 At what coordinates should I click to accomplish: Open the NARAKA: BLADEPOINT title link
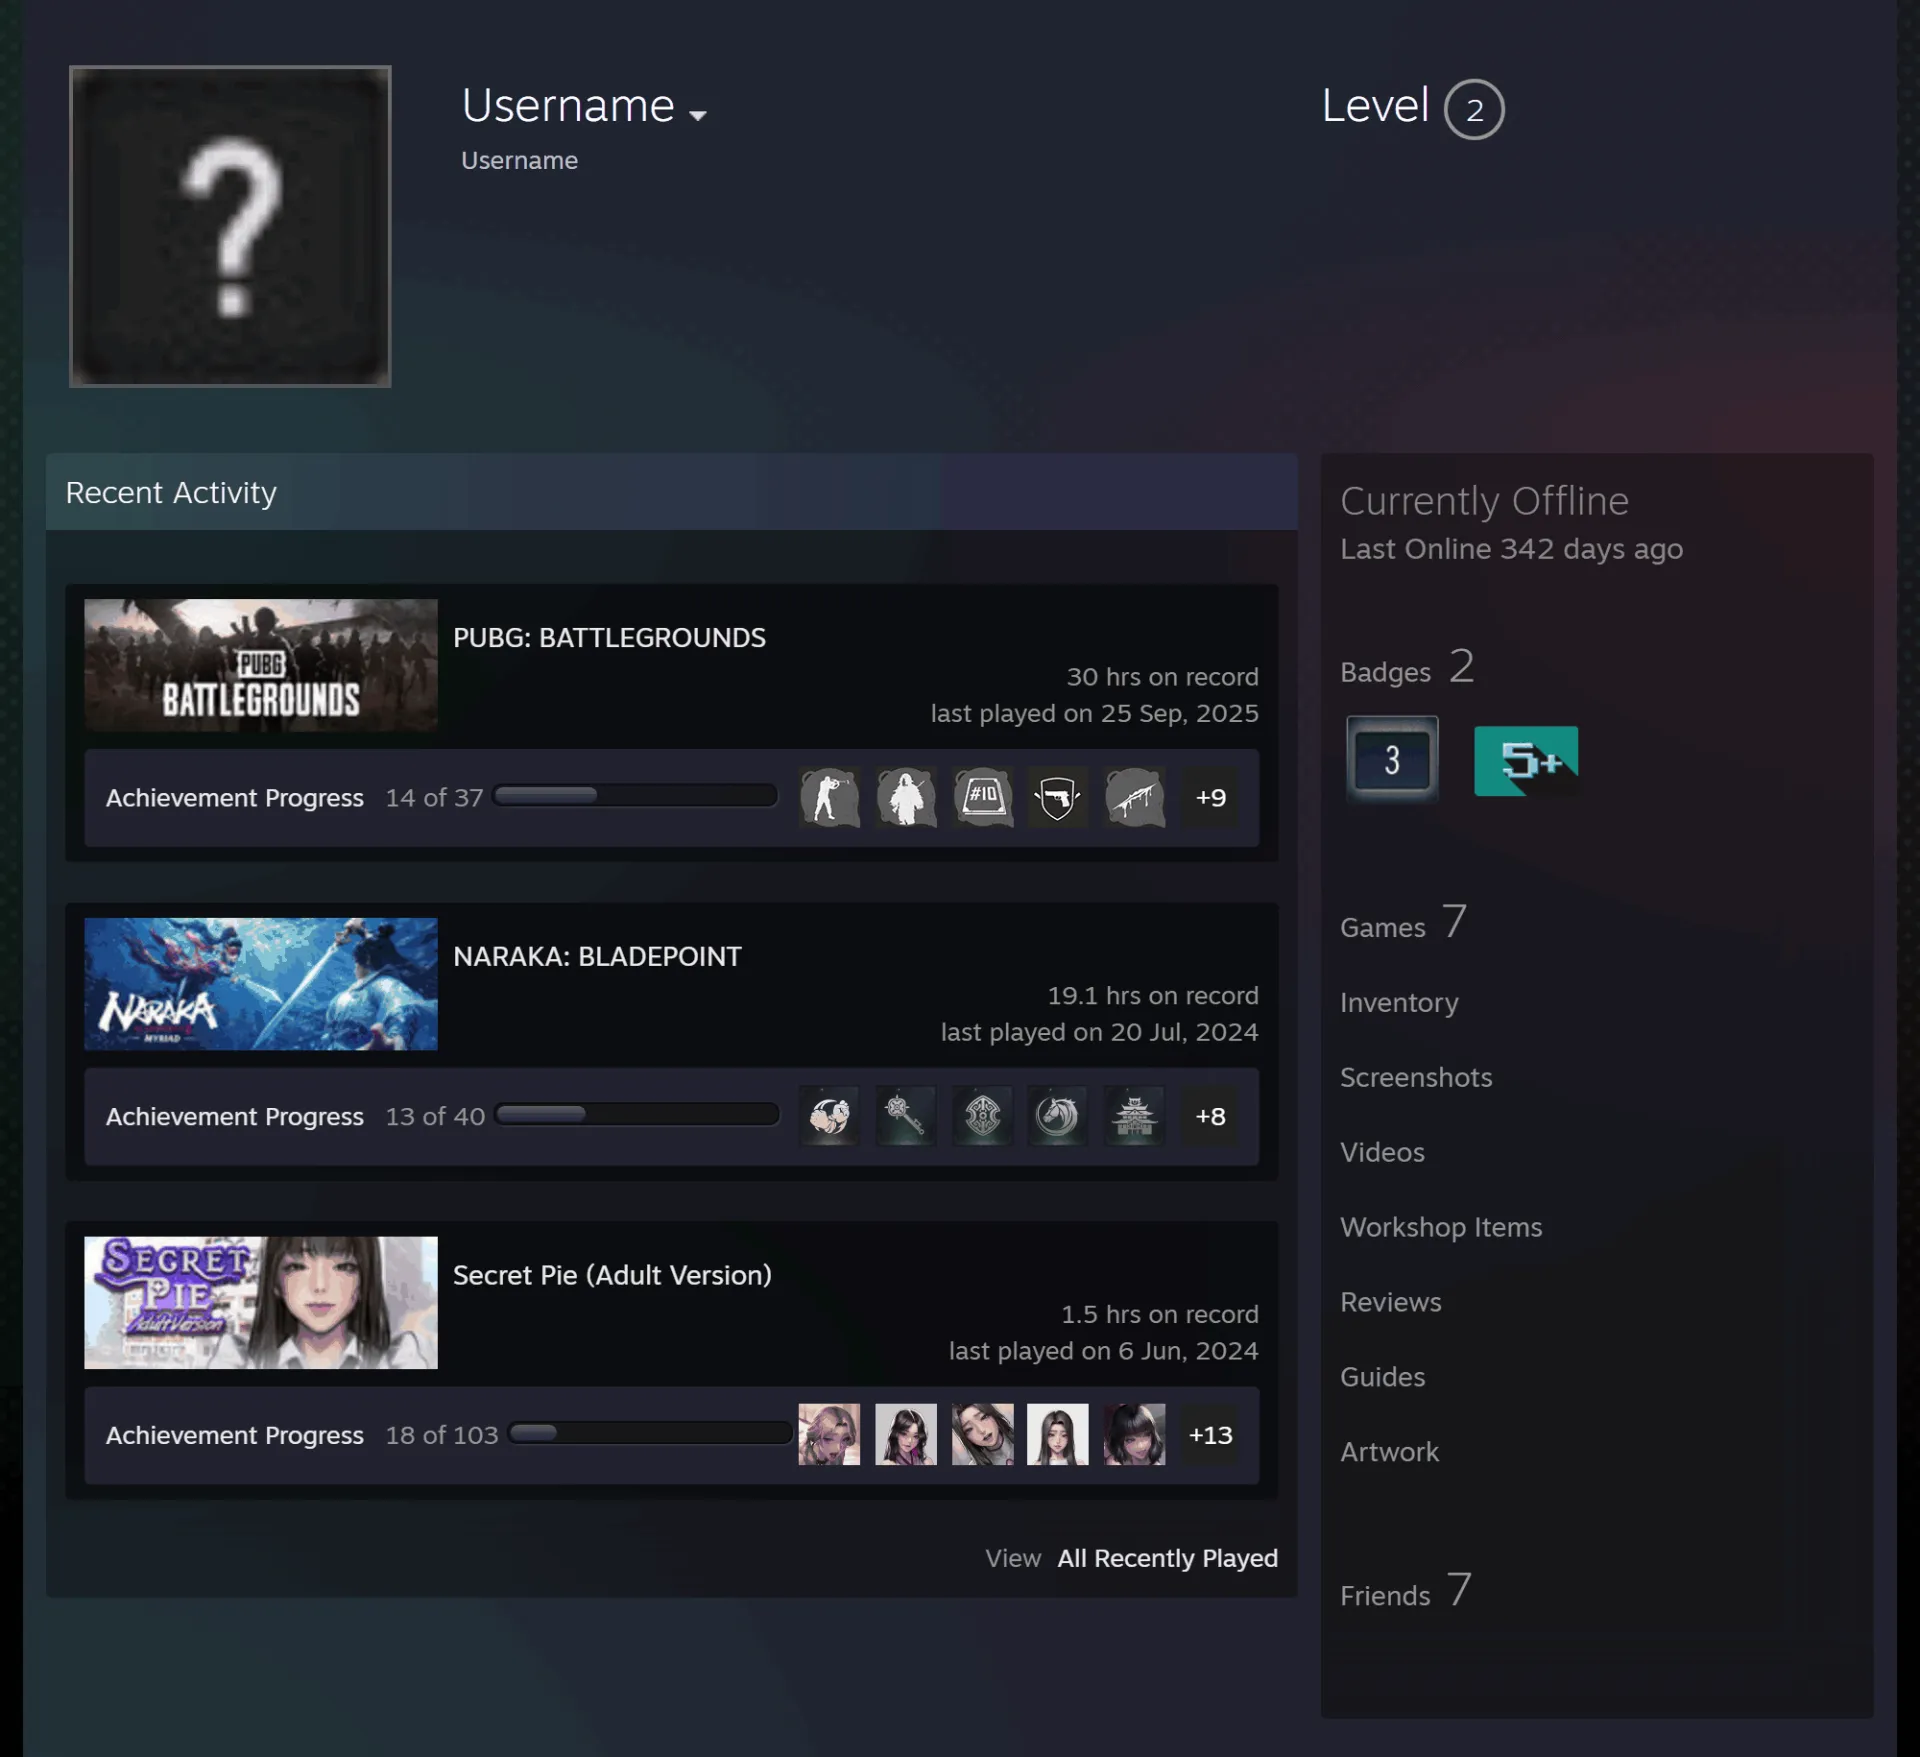click(597, 957)
